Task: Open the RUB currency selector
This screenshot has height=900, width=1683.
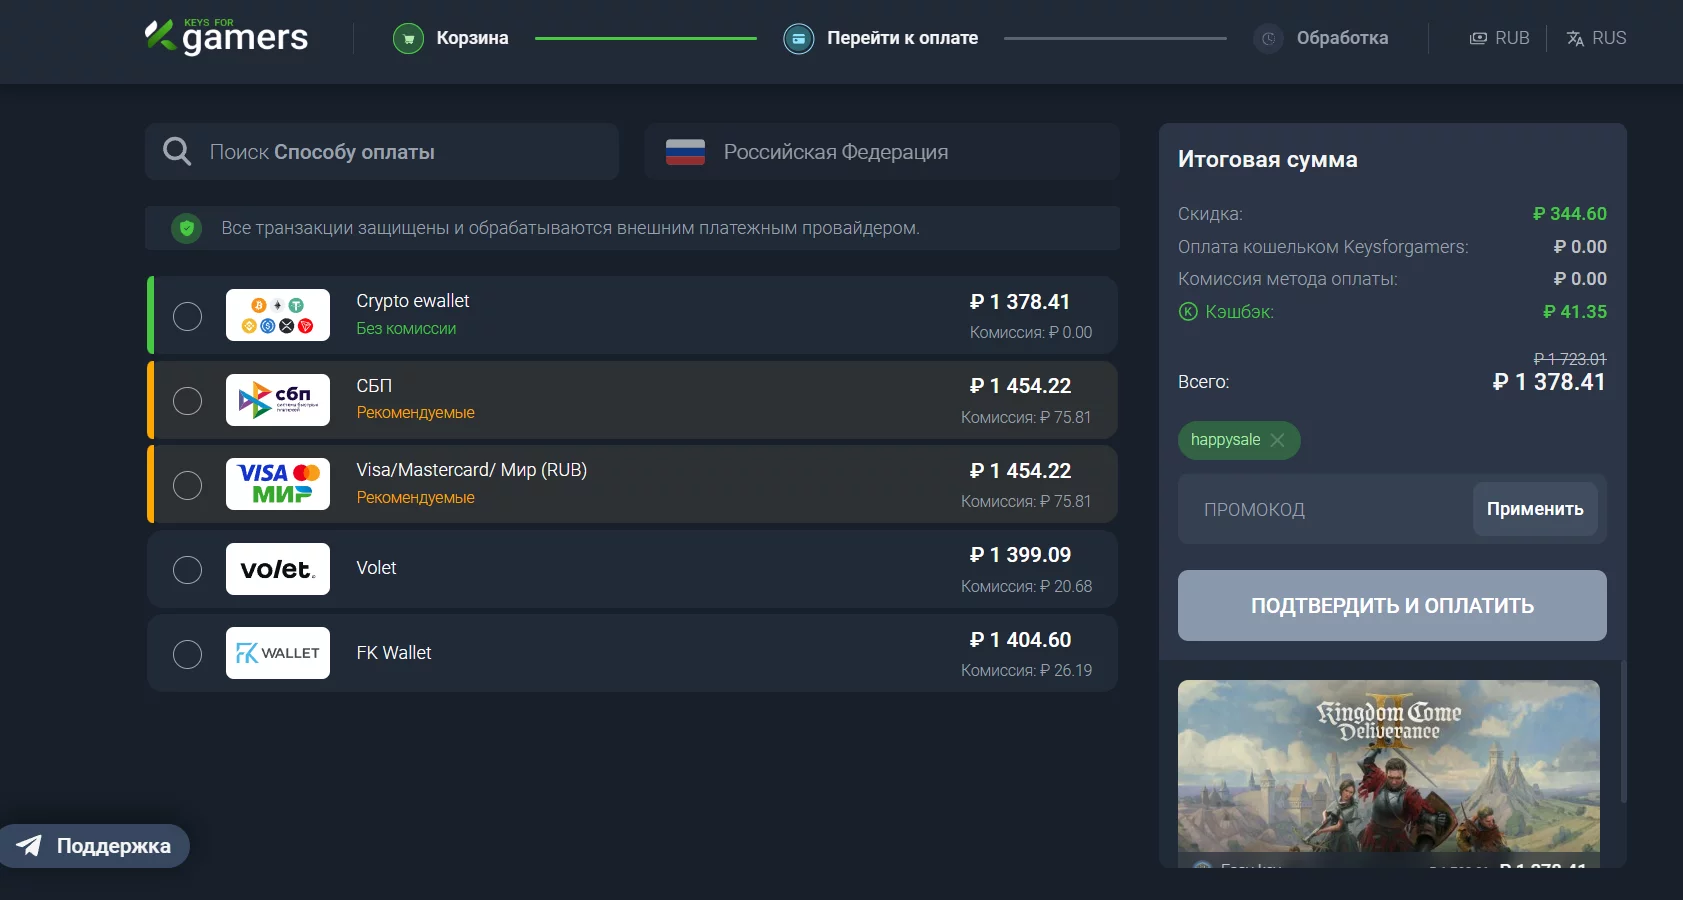Action: (x=1499, y=38)
